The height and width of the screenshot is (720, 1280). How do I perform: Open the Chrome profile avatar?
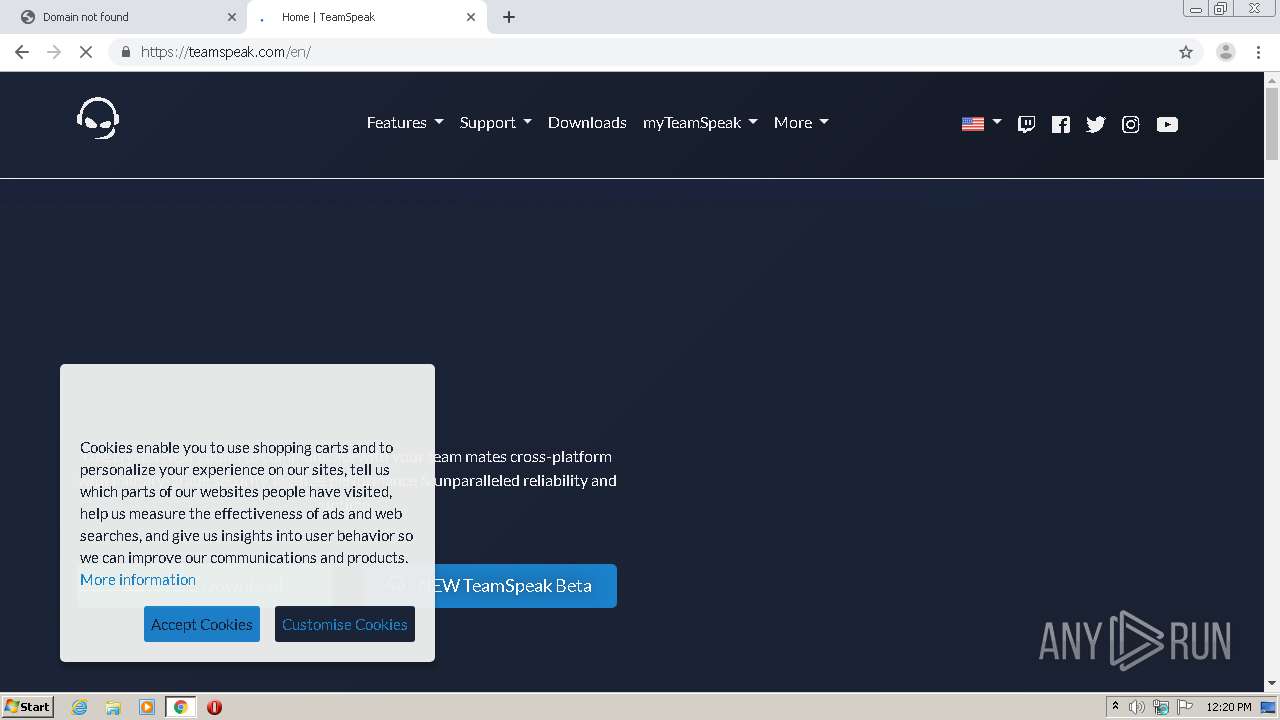pyautogui.click(x=1226, y=52)
